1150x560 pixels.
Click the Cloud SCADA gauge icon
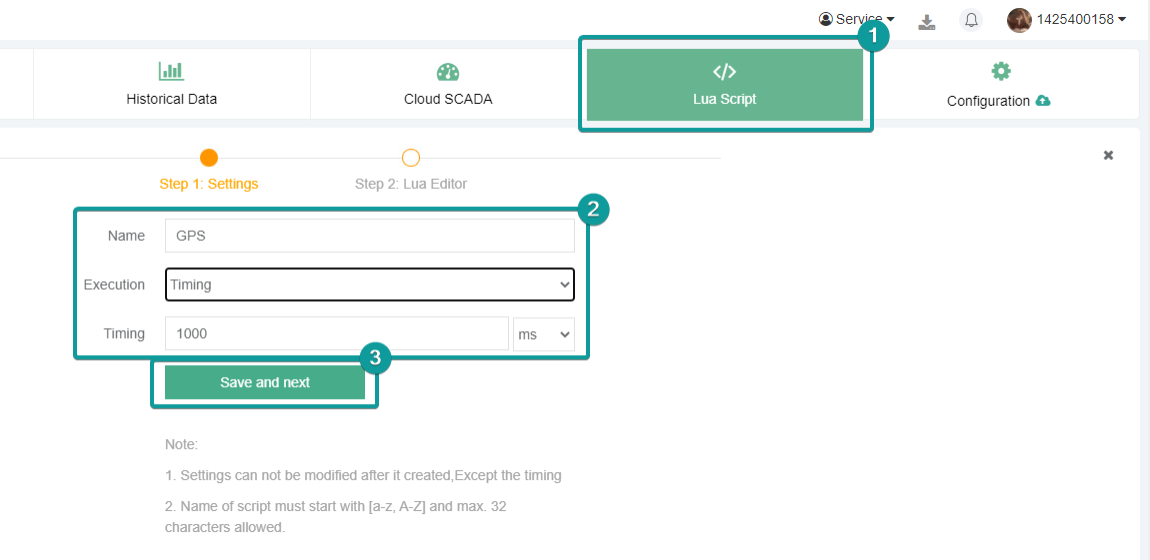(447, 72)
